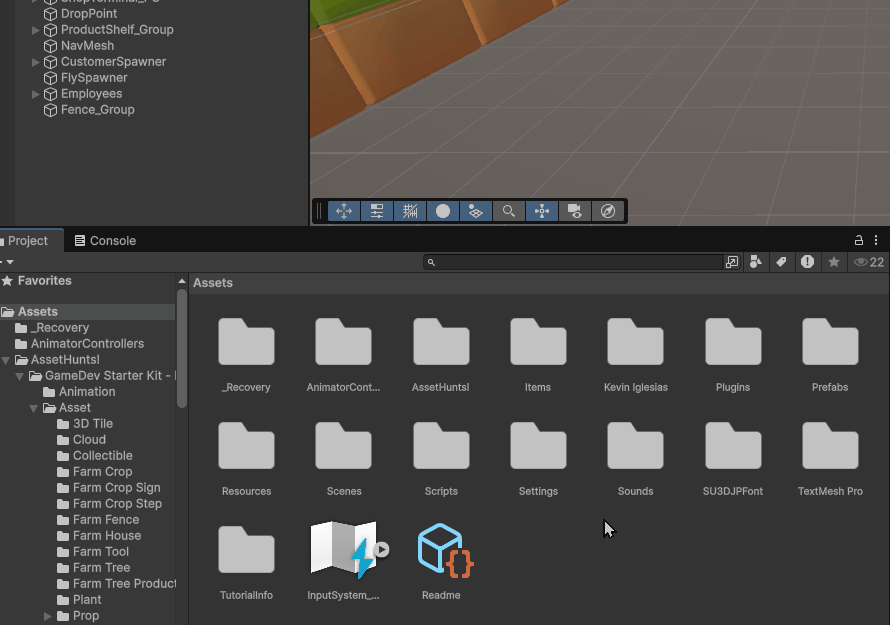The height and width of the screenshot is (625, 890).
Task: Open the search-in-window icon beside search field
Action: click(732, 262)
